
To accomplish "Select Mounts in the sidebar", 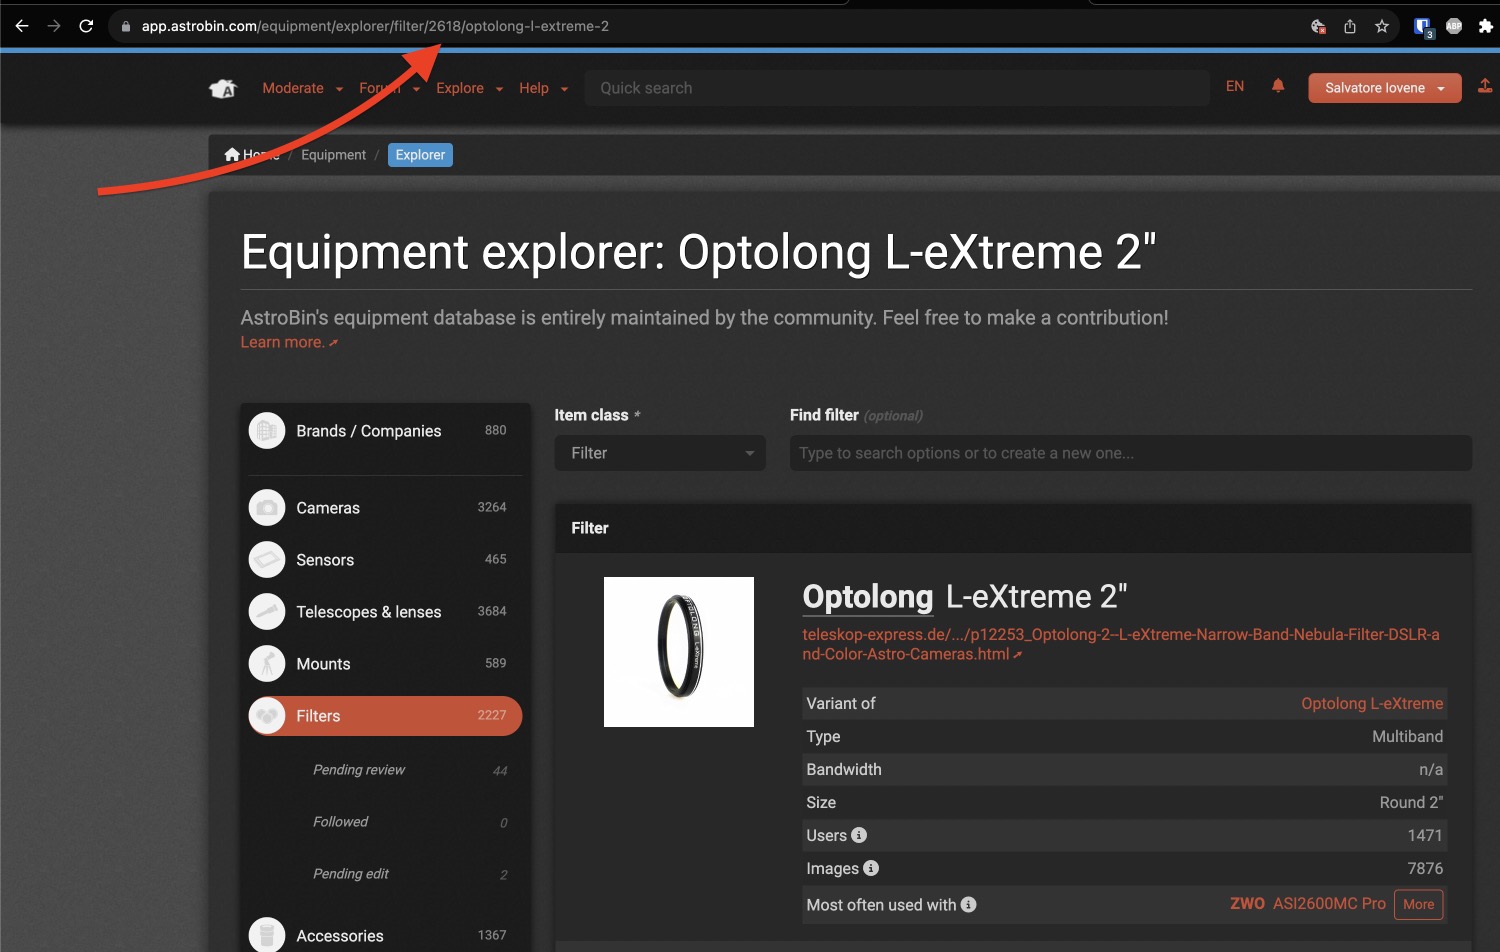I will tap(385, 664).
